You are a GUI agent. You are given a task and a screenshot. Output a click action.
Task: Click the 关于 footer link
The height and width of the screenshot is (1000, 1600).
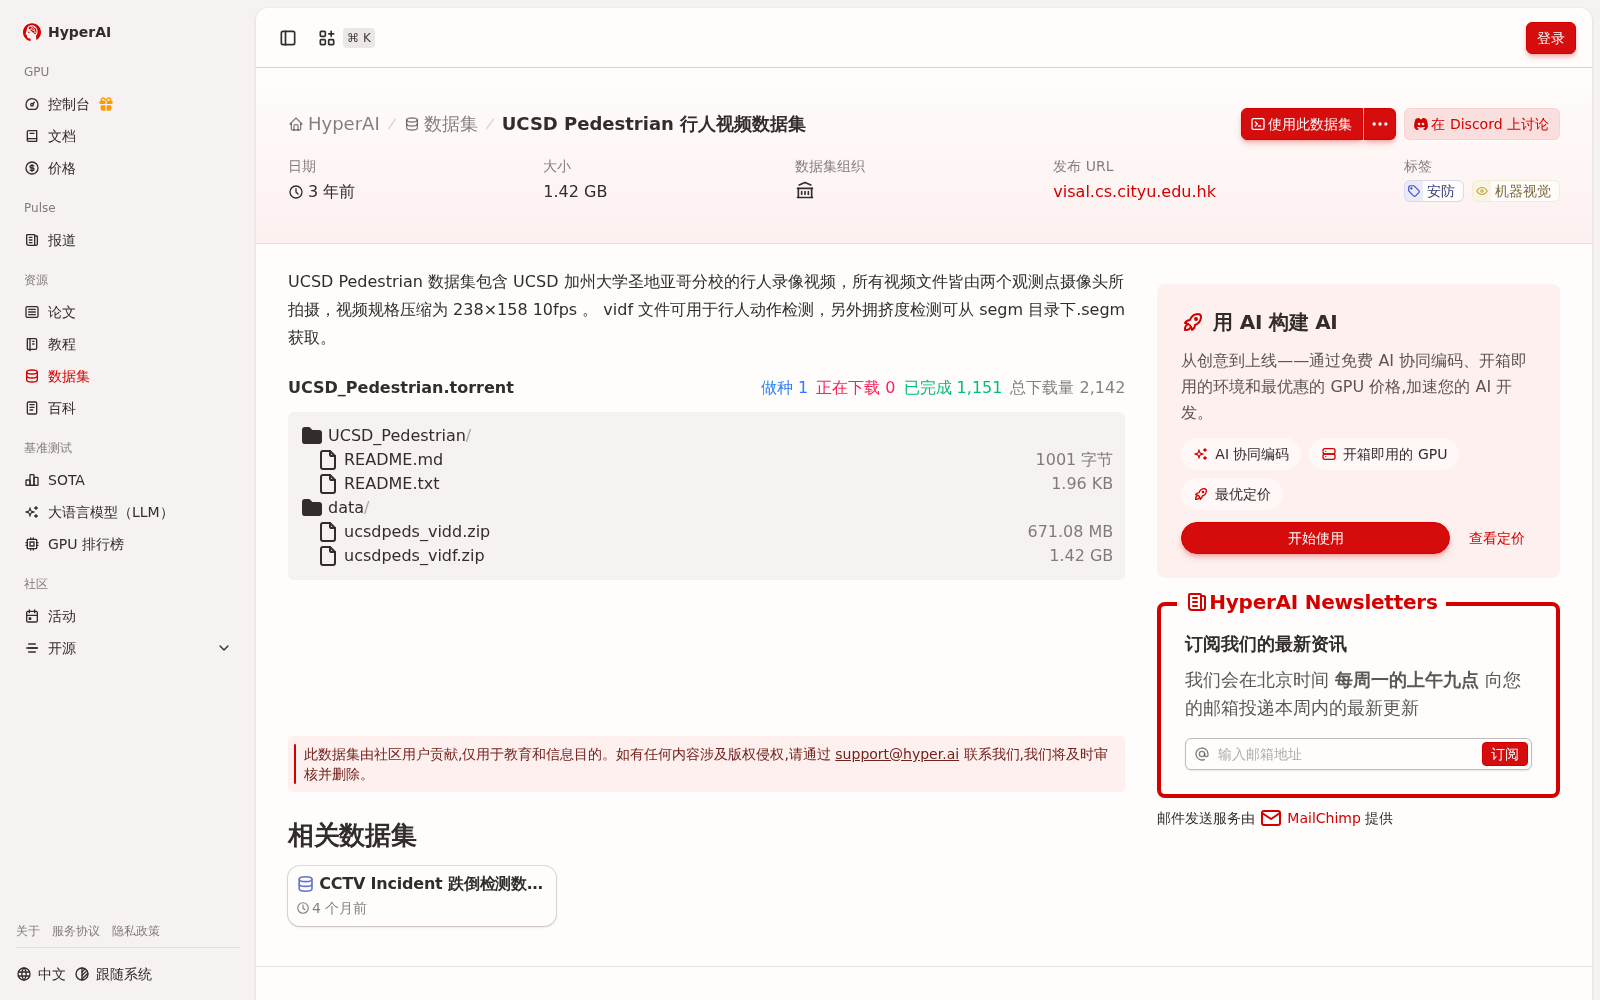coord(28,931)
